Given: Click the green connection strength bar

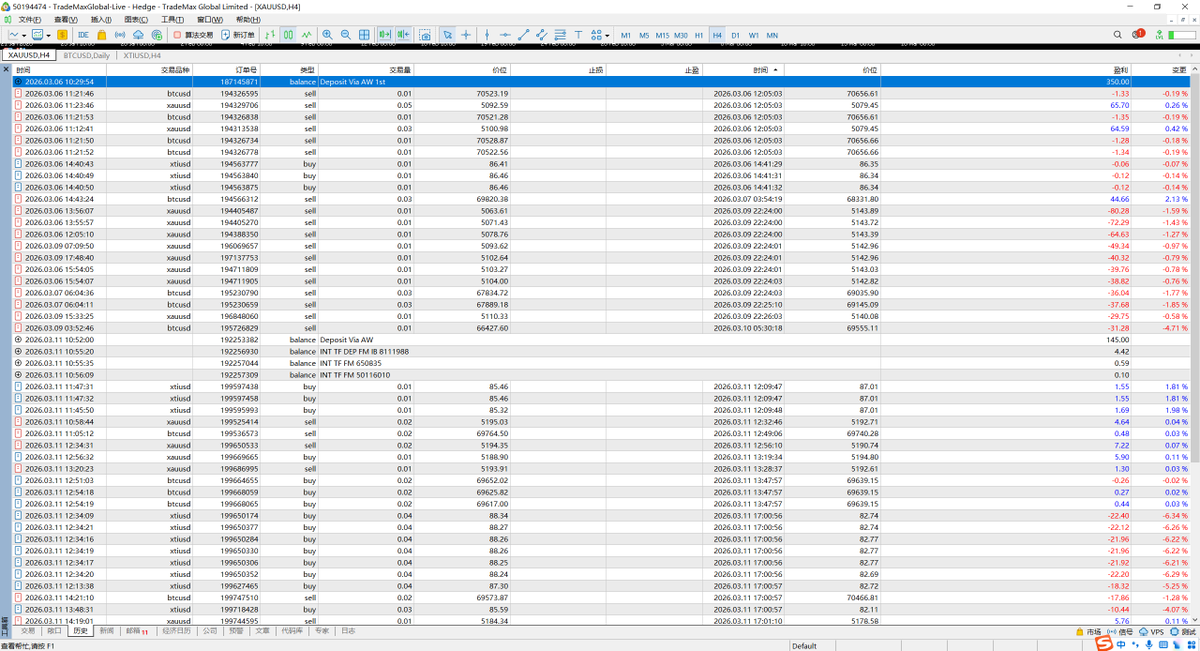Looking at the screenshot, I should [x=1182, y=35].
